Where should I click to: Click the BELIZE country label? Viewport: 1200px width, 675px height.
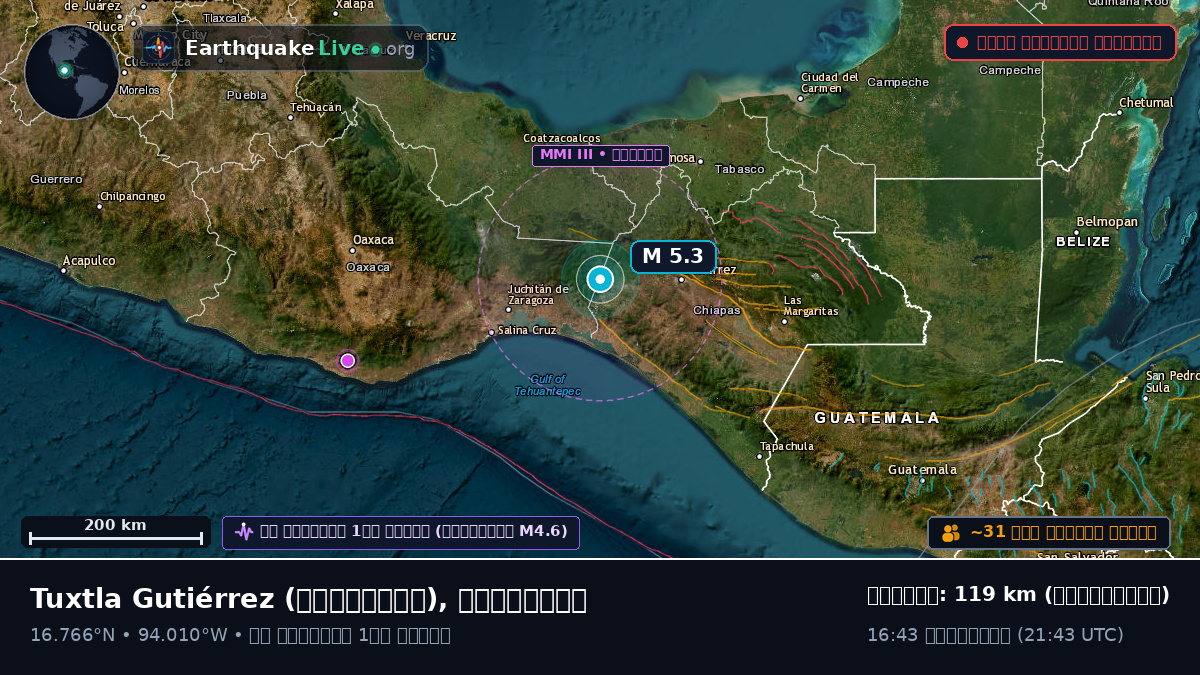tap(1083, 242)
